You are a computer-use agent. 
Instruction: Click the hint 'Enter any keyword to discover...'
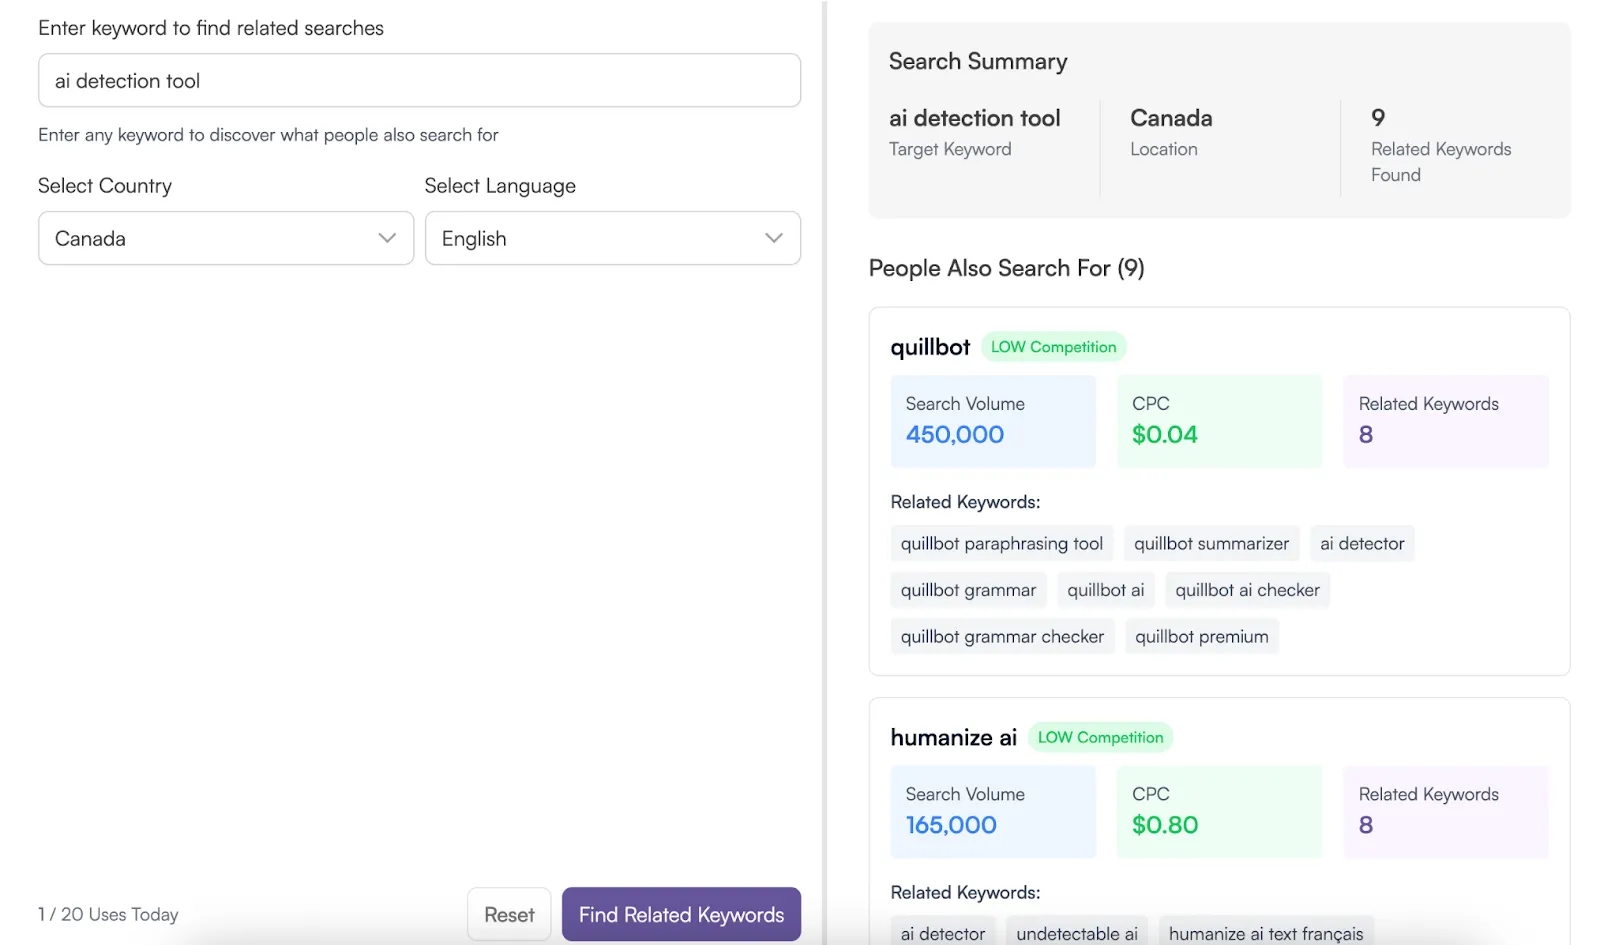coord(268,135)
